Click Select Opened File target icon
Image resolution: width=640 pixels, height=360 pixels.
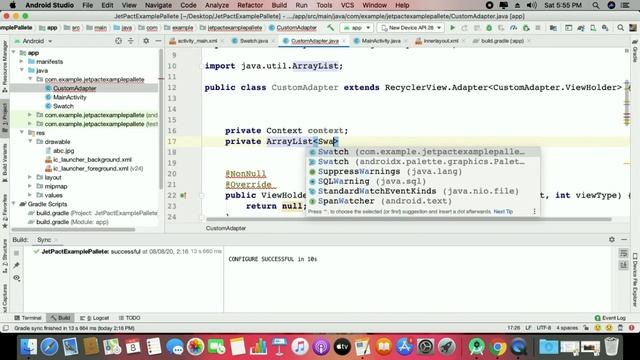coord(118,41)
